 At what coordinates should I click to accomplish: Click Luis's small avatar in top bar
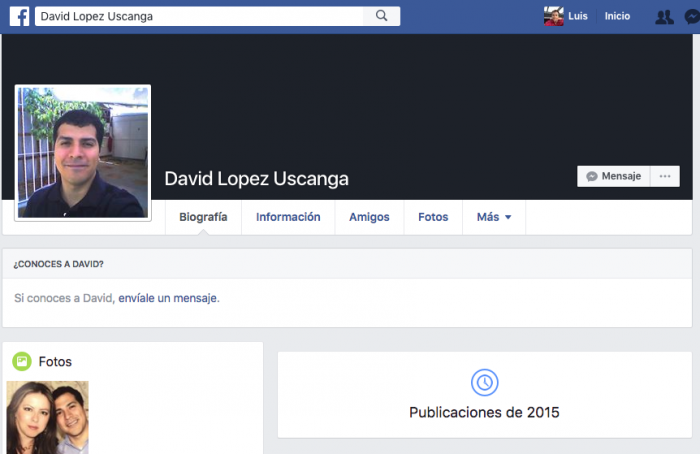[x=554, y=17]
